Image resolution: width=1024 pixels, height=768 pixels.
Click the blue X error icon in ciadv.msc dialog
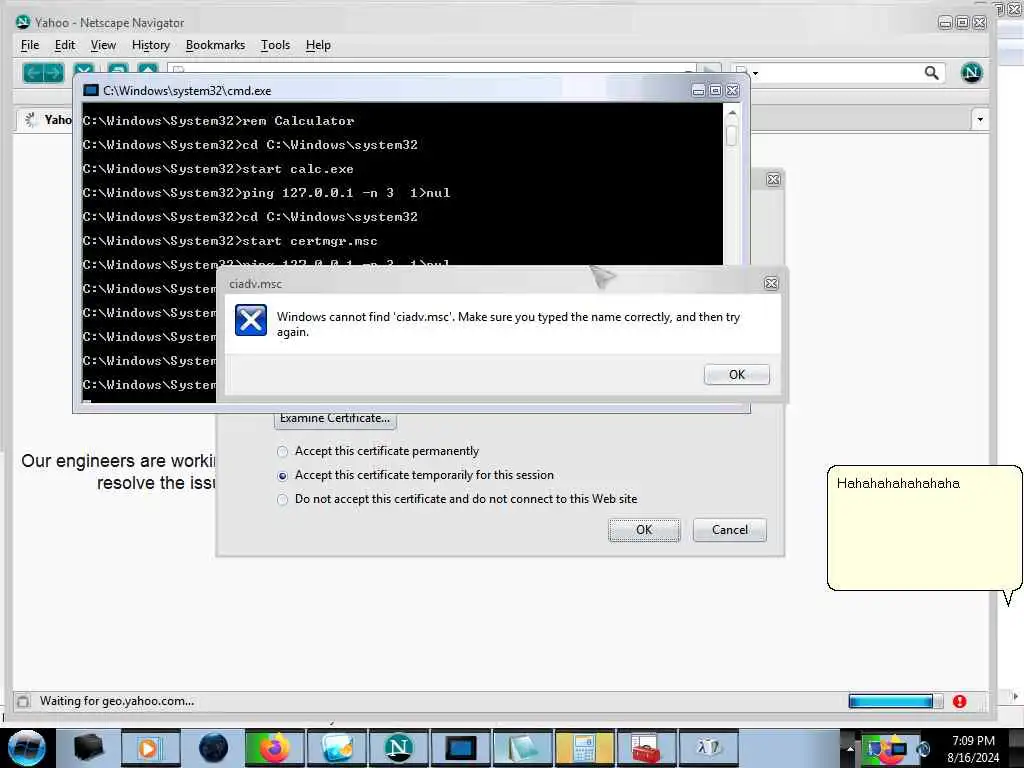[251, 320]
